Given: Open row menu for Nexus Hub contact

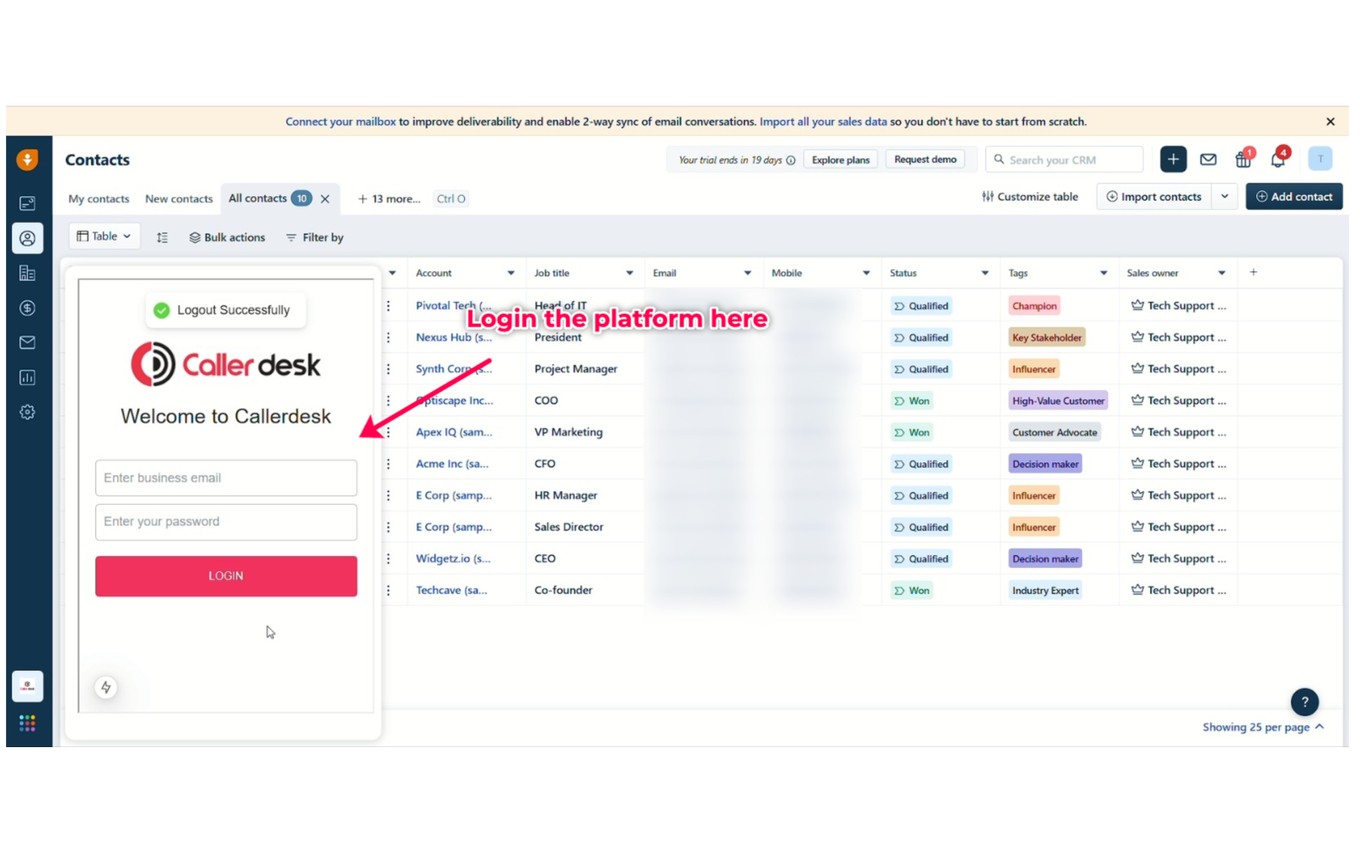Looking at the screenshot, I should pyautogui.click(x=389, y=337).
